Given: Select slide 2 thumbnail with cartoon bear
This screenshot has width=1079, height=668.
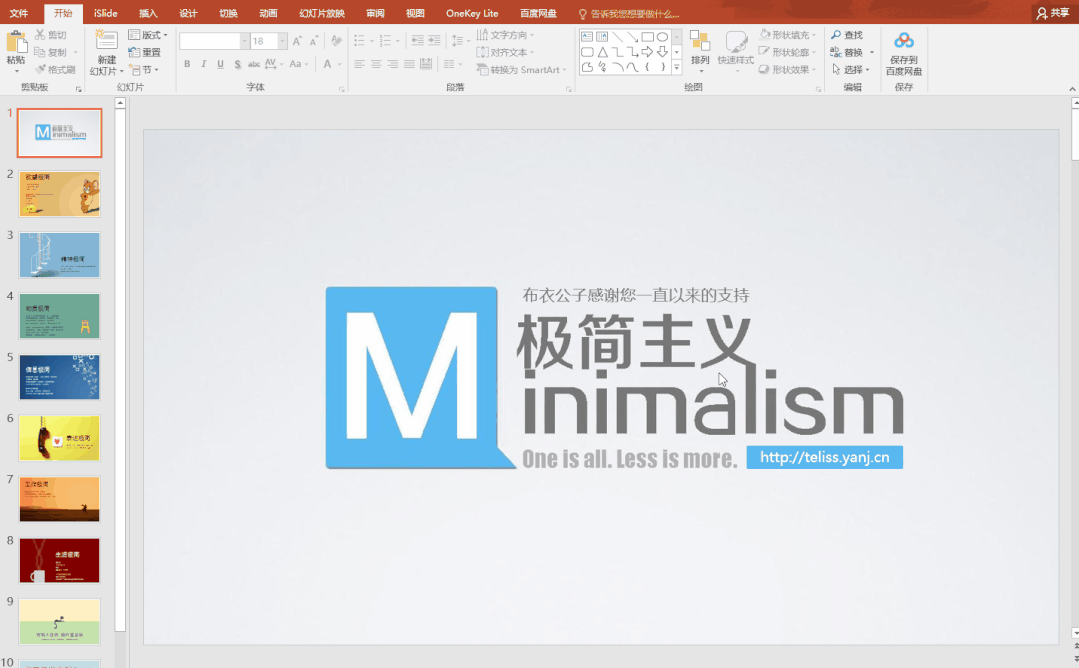Looking at the screenshot, I should [60, 194].
